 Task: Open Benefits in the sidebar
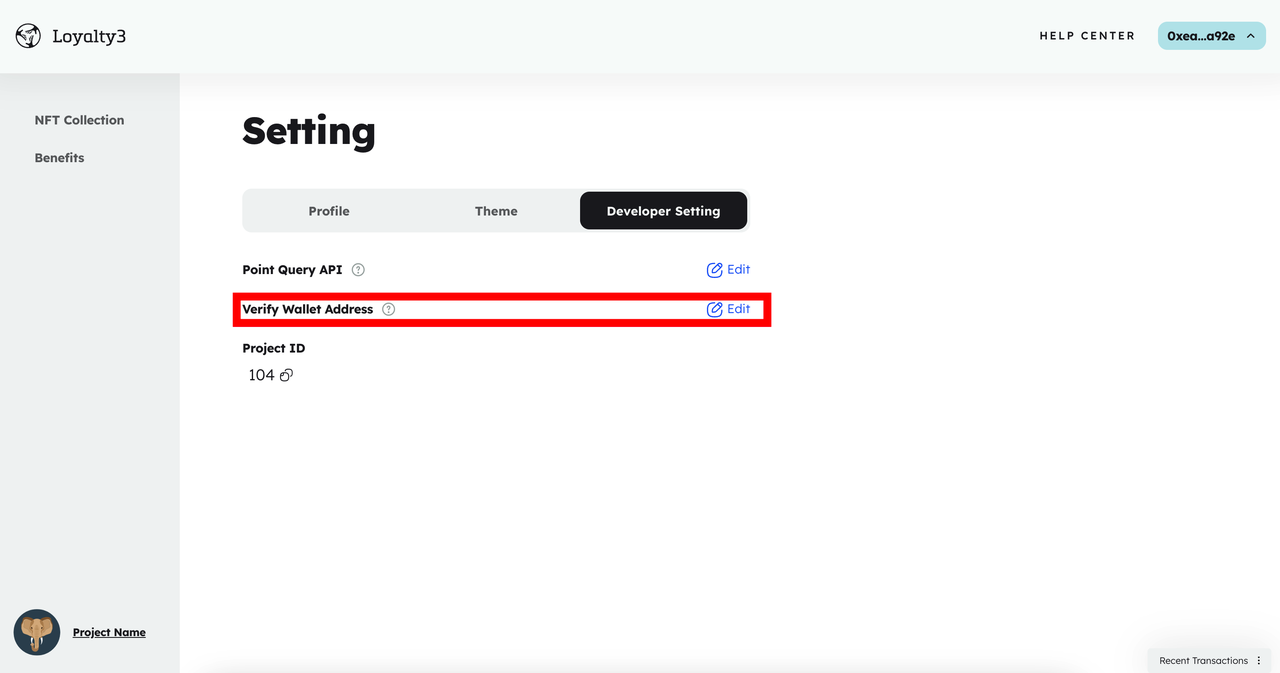(59, 158)
